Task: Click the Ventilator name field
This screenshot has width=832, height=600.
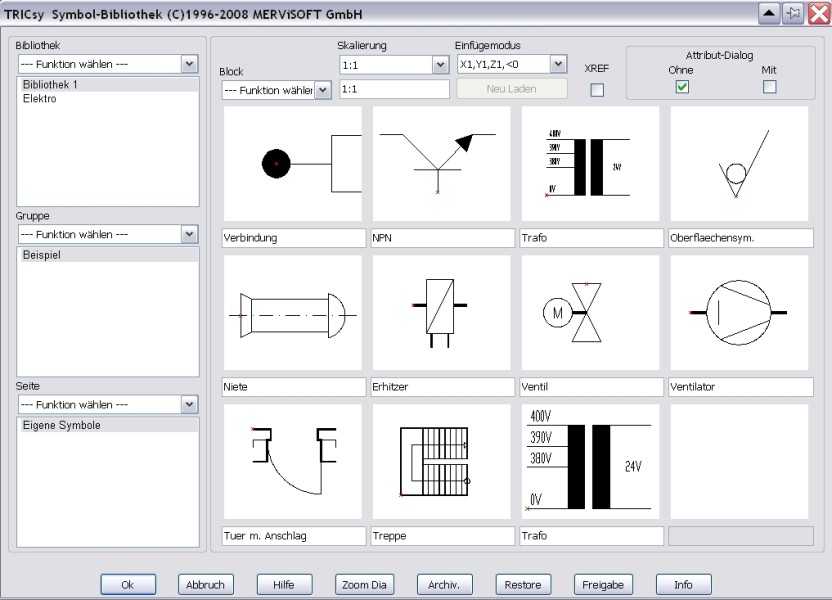Action: click(741, 387)
